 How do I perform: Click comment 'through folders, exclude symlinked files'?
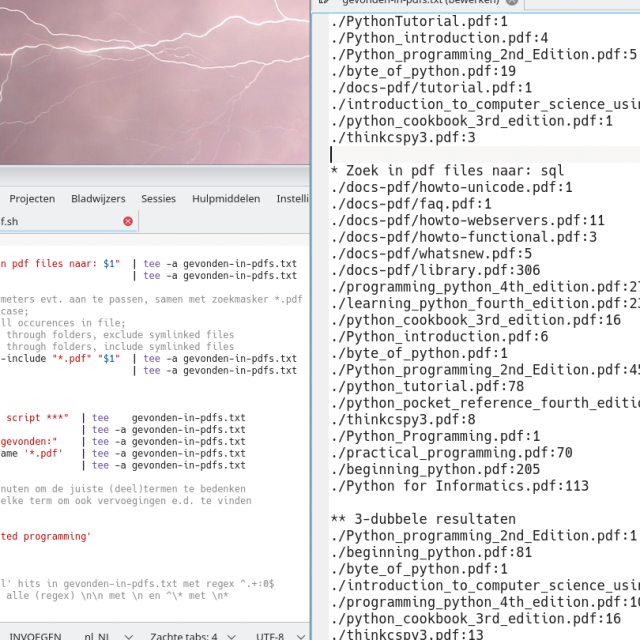coord(120,335)
